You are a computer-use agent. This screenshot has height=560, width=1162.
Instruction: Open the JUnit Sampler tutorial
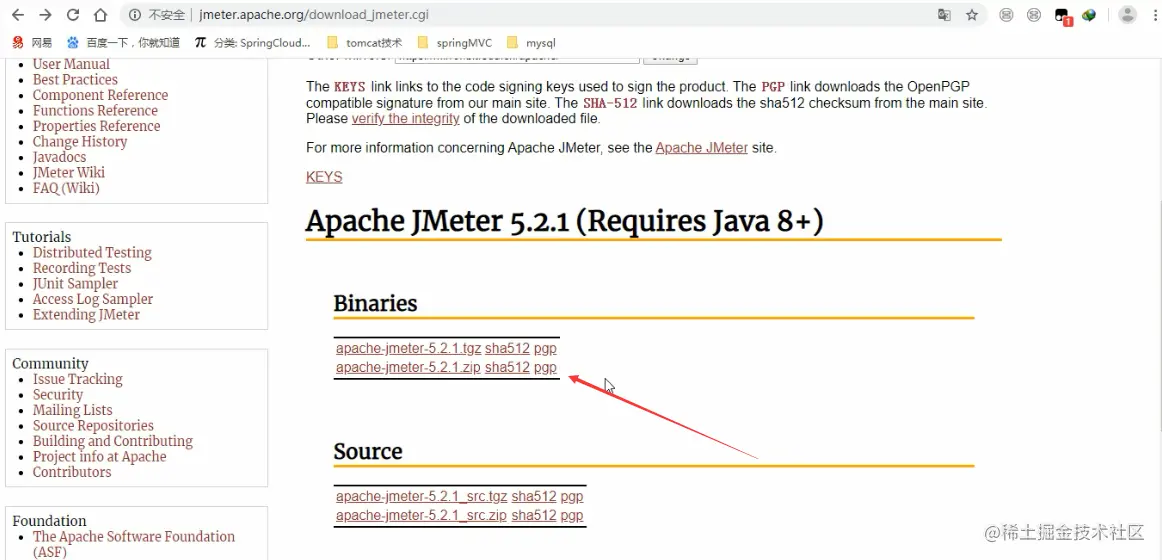(75, 284)
